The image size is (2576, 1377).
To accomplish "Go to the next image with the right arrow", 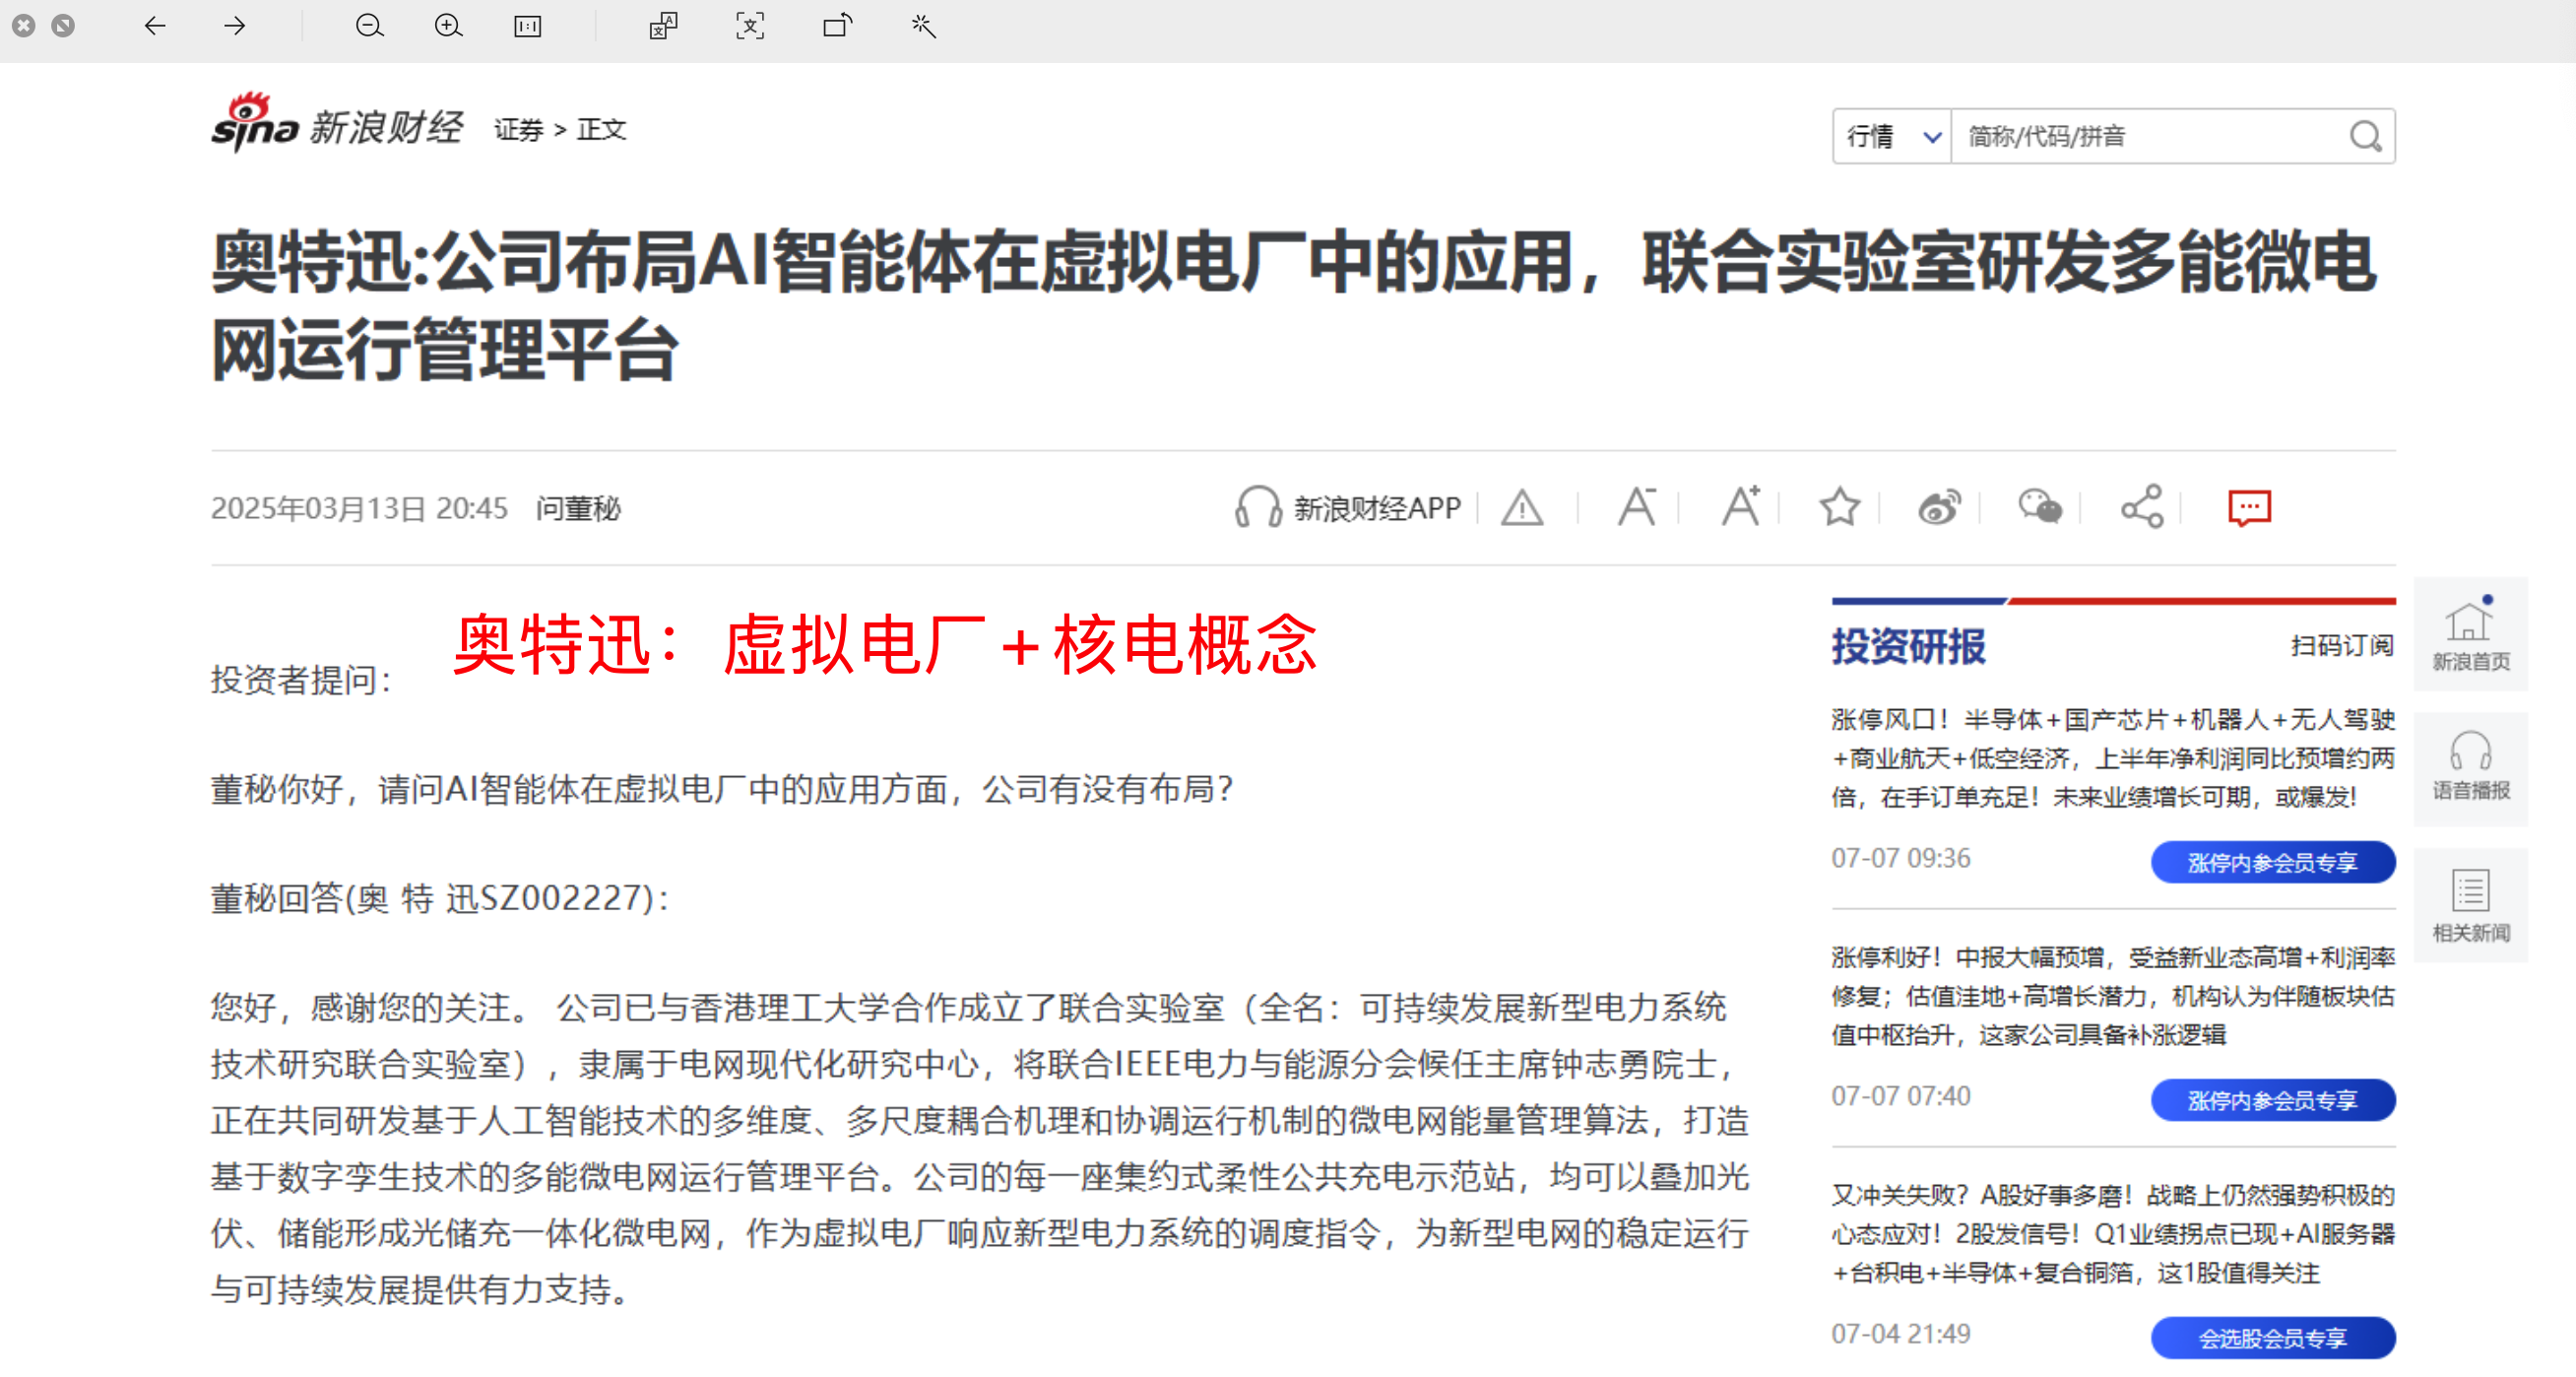I will [235, 26].
